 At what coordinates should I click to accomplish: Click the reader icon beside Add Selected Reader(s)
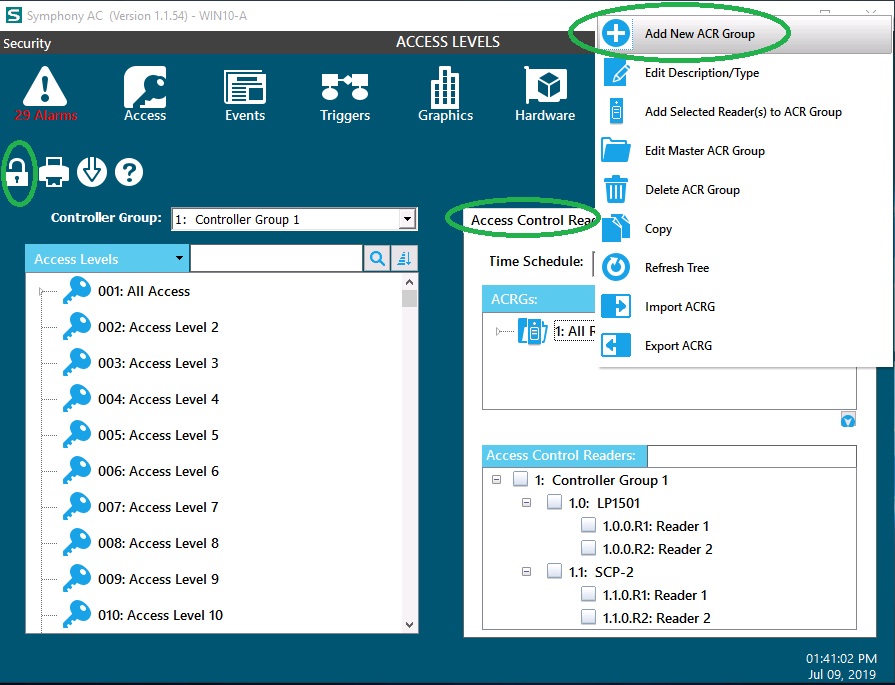pyautogui.click(x=616, y=111)
